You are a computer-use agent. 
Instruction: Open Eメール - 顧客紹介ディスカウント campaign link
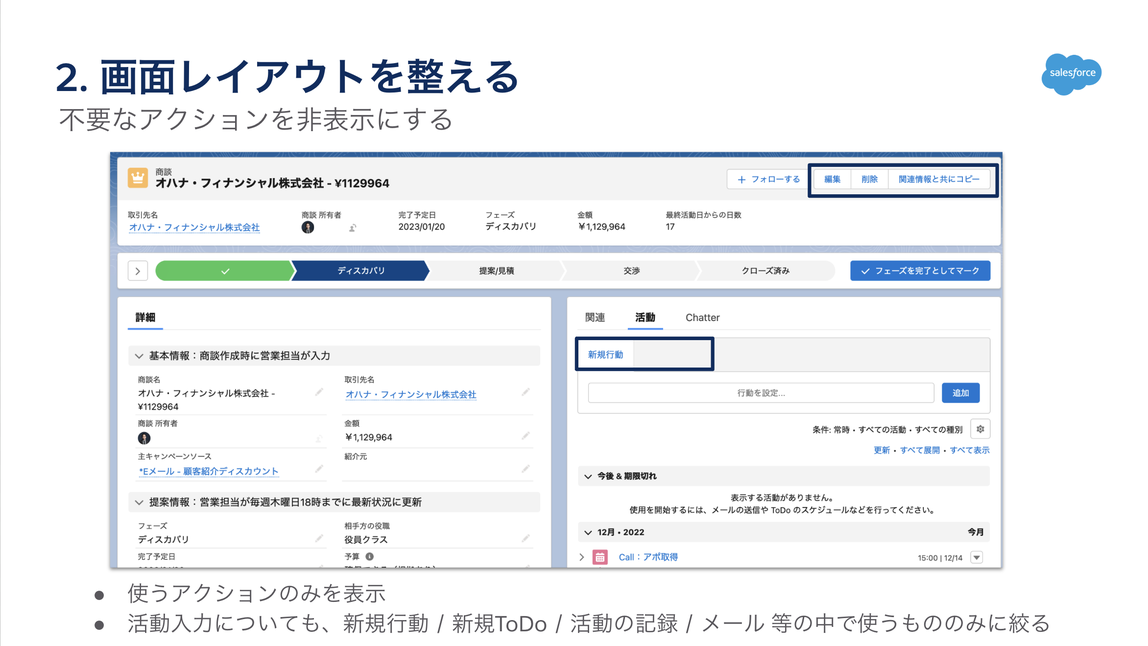209,471
